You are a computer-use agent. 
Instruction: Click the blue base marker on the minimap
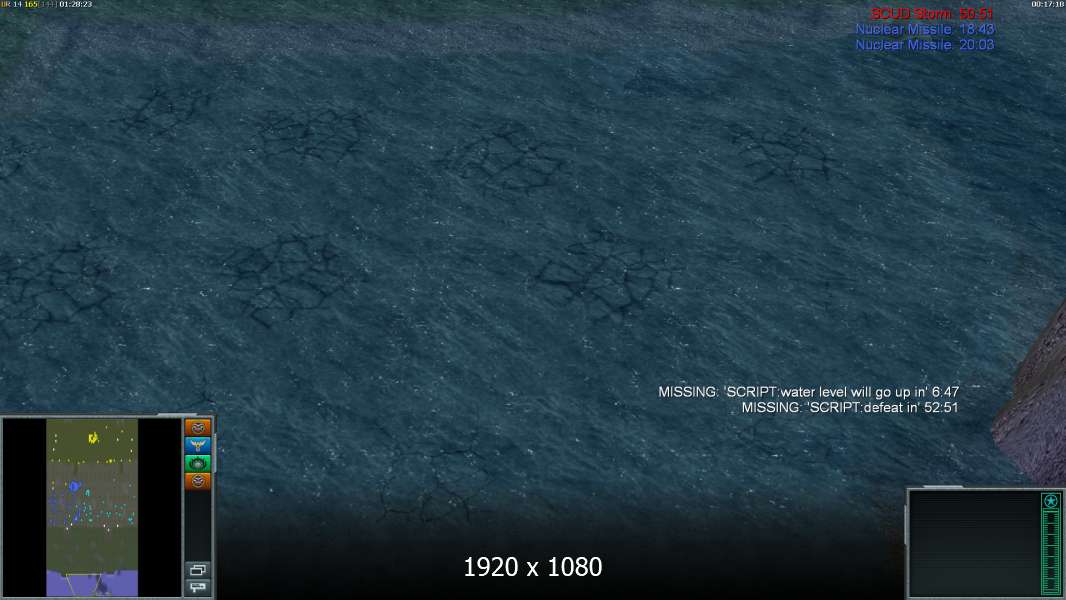[74, 487]
